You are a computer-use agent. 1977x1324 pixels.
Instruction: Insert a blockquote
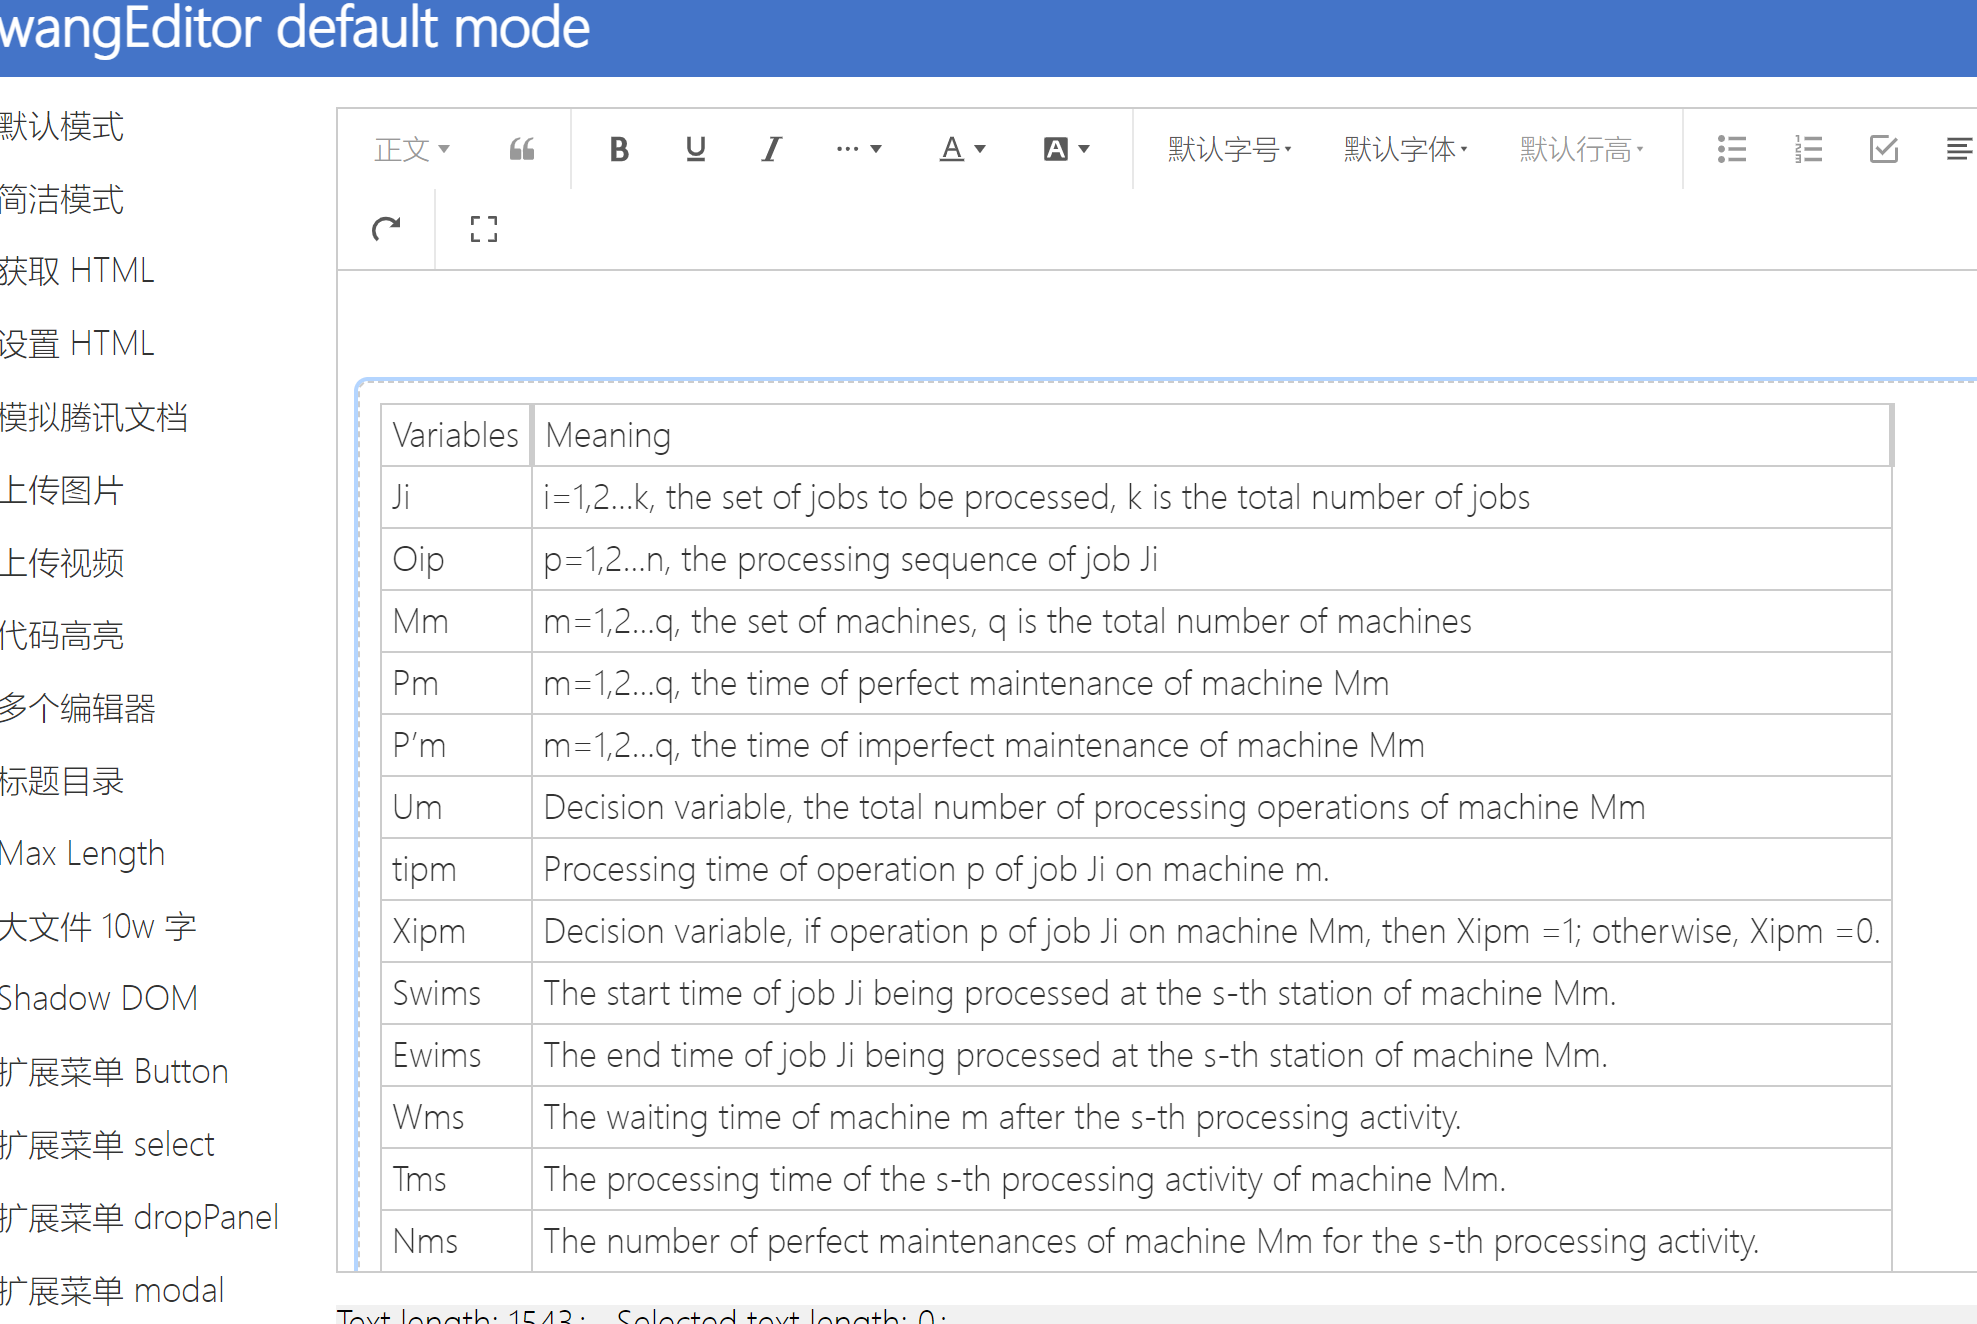(521, 148)
